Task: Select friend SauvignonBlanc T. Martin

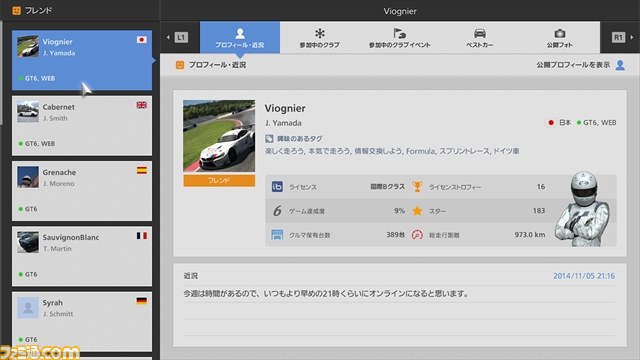Action: click(82, 256)
